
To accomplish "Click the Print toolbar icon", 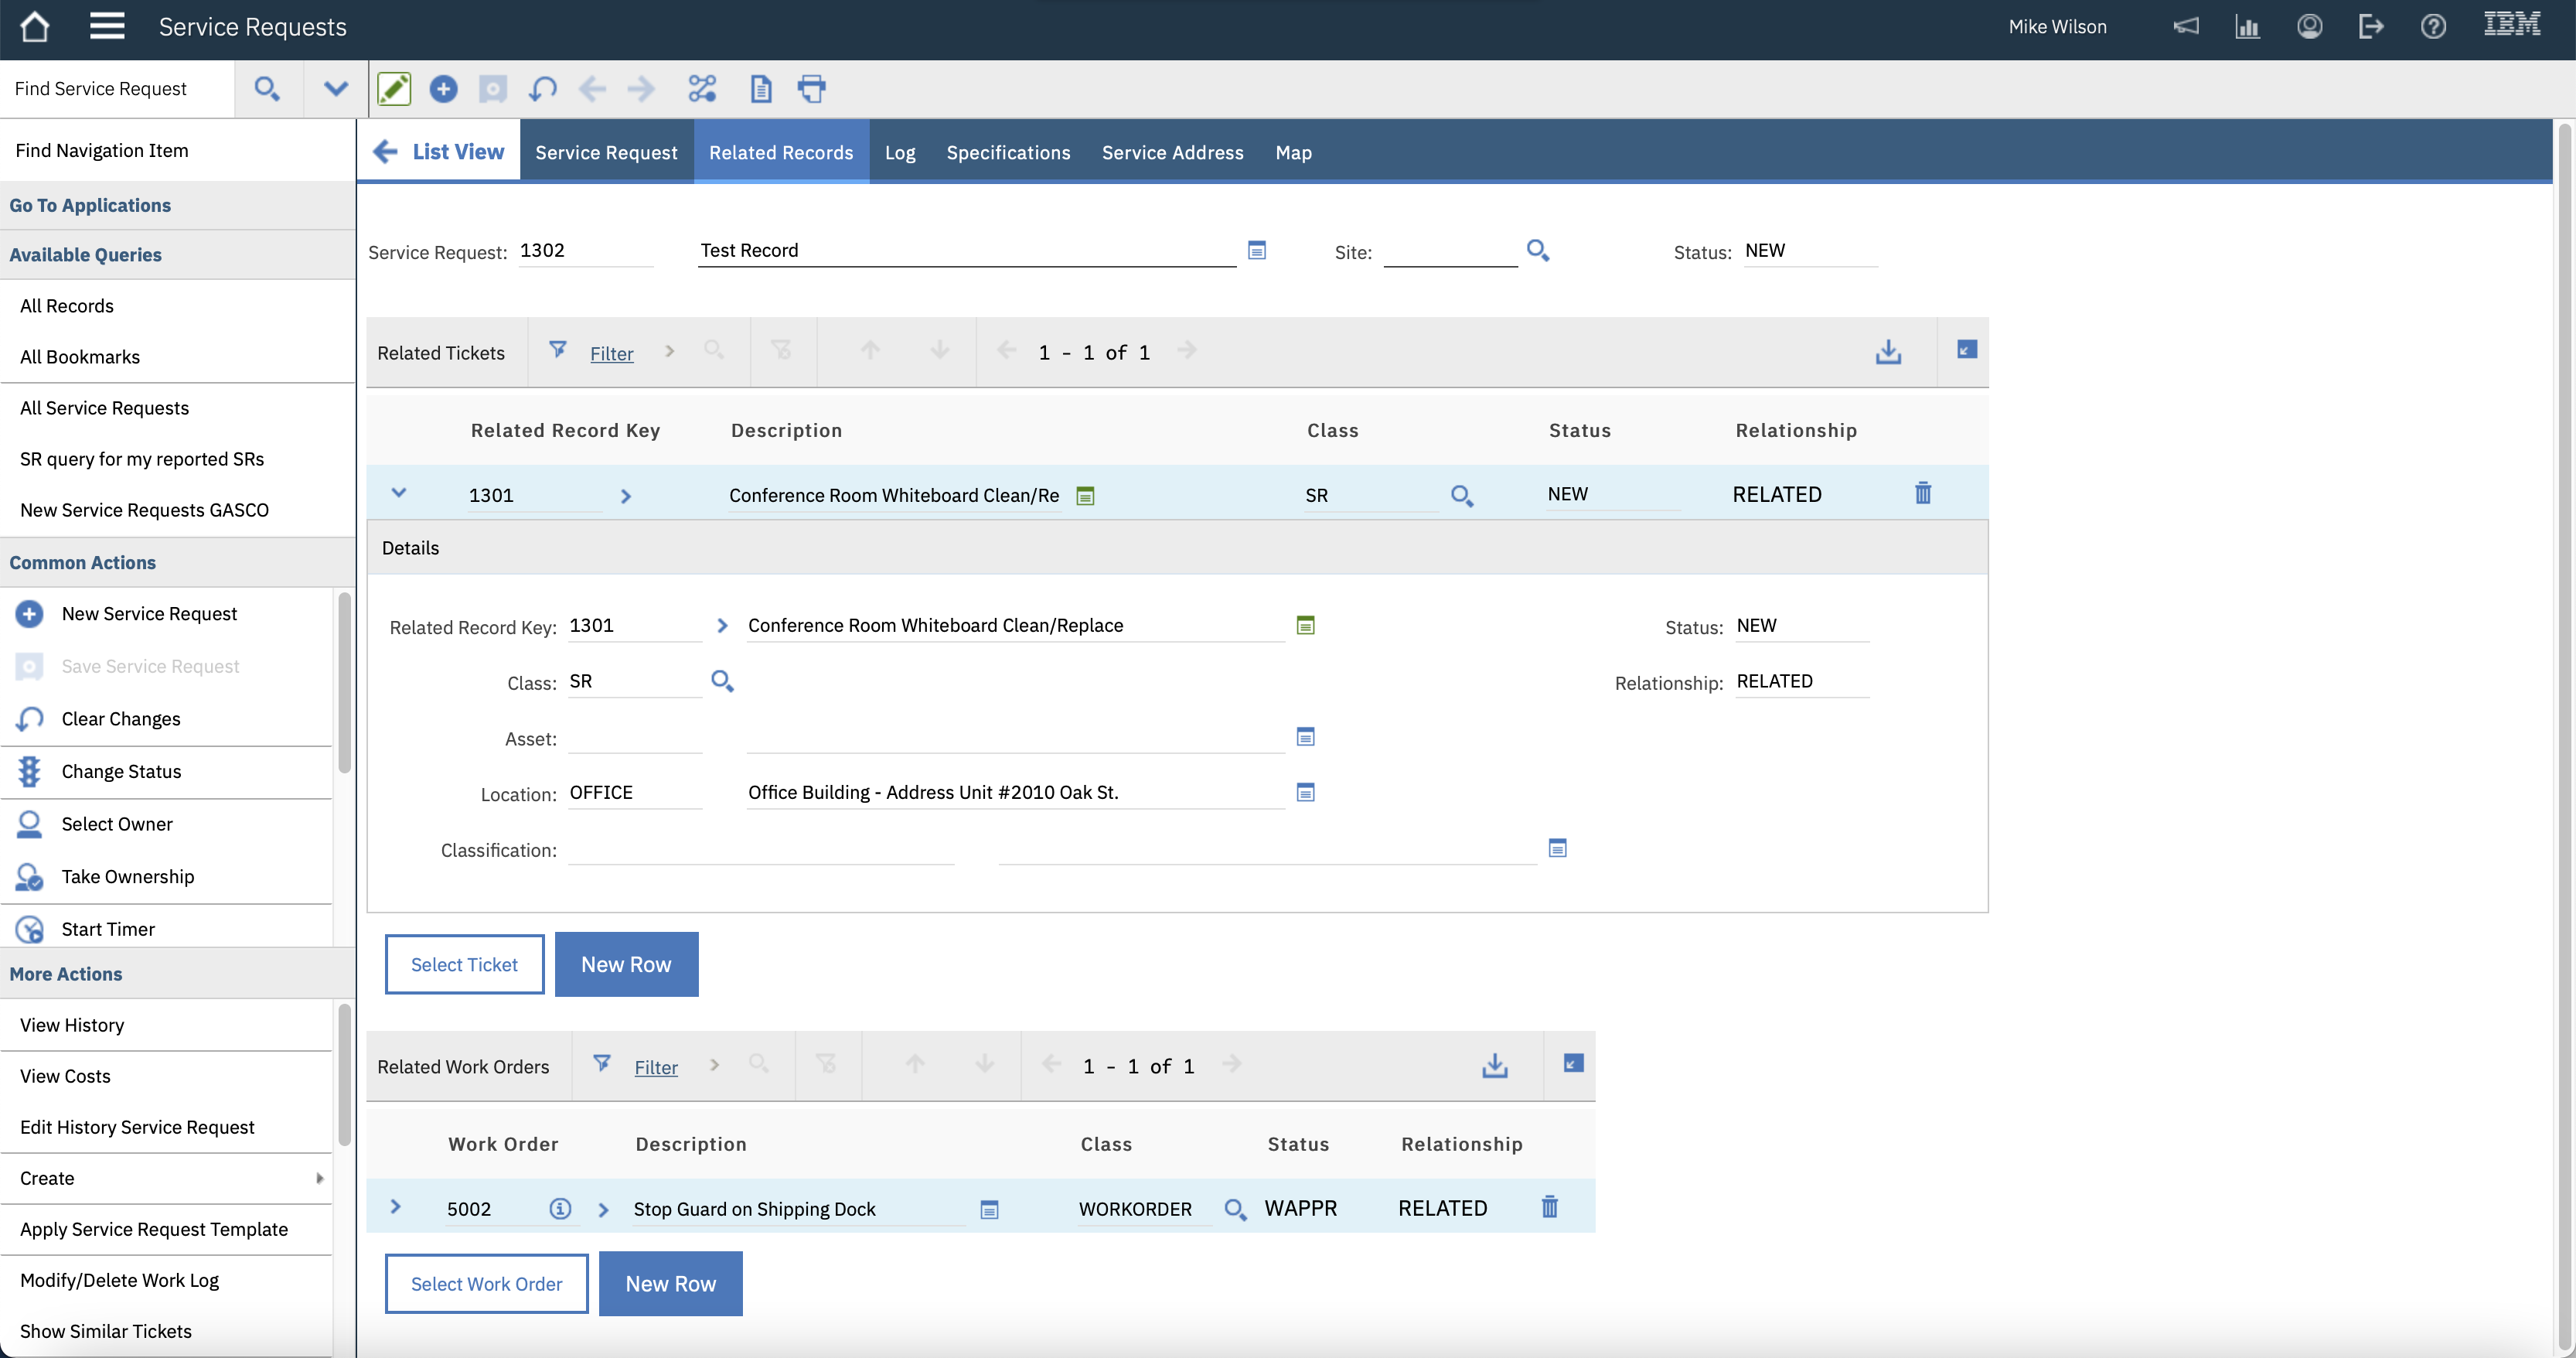I will click(x=811, y=89).
